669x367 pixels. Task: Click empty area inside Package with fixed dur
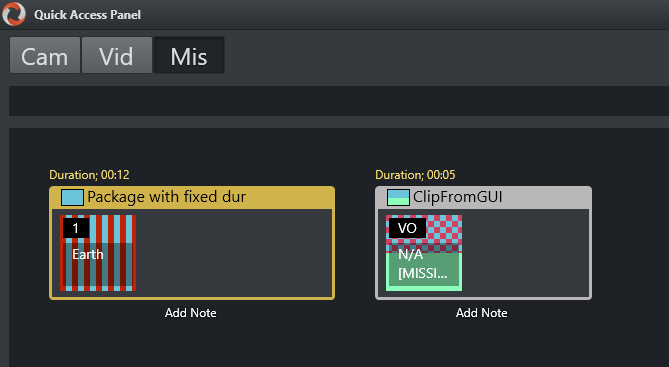[234, 253]
